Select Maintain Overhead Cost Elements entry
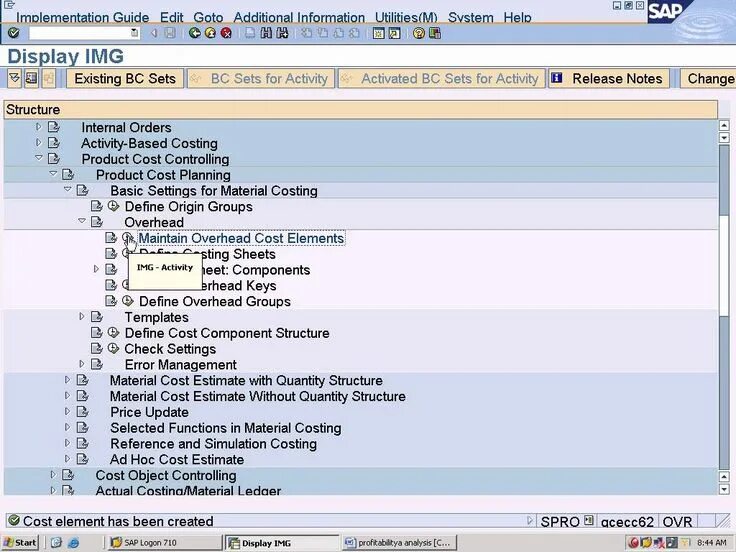The width and height of the screenshot is (736, 552). (x=241, y=238)
